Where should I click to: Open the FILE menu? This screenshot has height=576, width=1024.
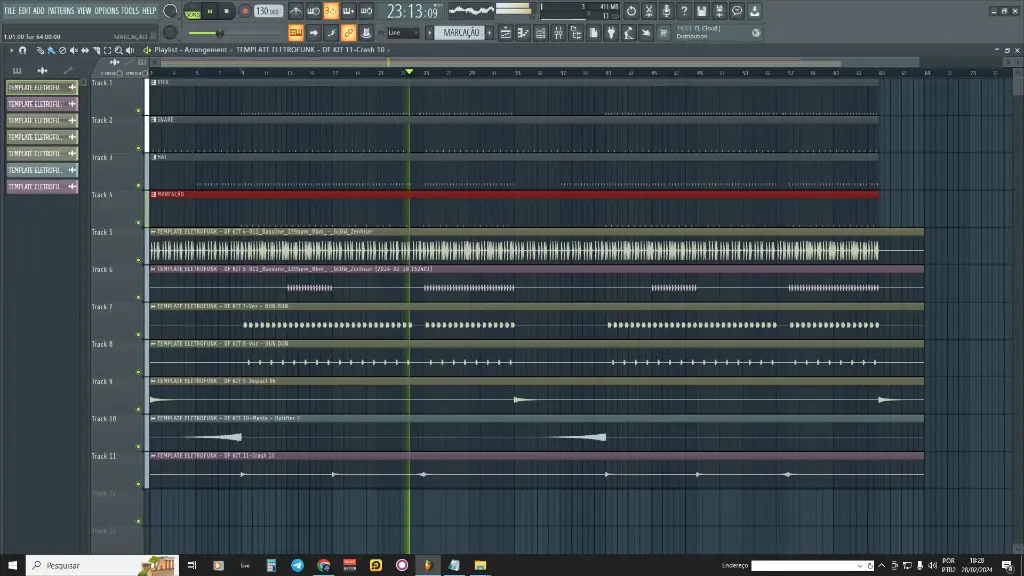(10, 10)
